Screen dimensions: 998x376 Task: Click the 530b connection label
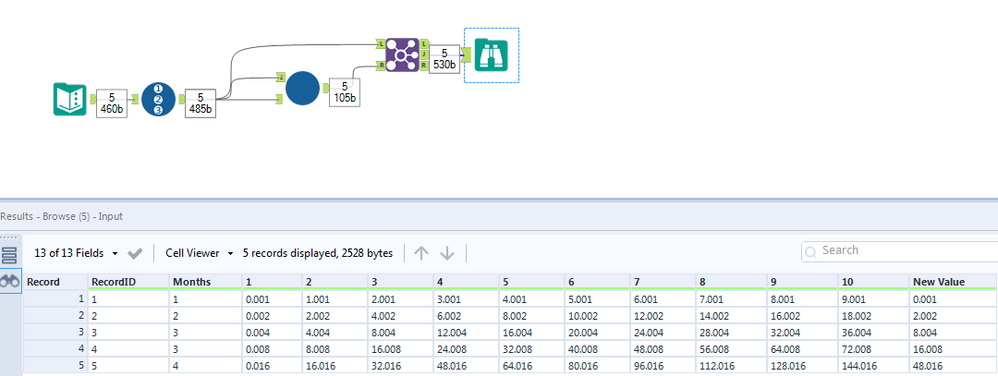444,59
